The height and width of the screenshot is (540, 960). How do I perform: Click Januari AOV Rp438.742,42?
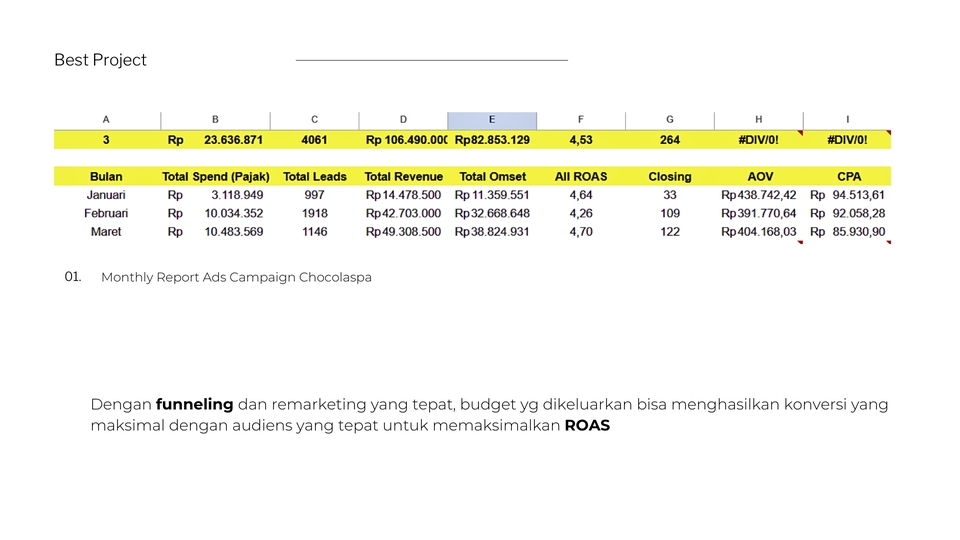point(759,195)
